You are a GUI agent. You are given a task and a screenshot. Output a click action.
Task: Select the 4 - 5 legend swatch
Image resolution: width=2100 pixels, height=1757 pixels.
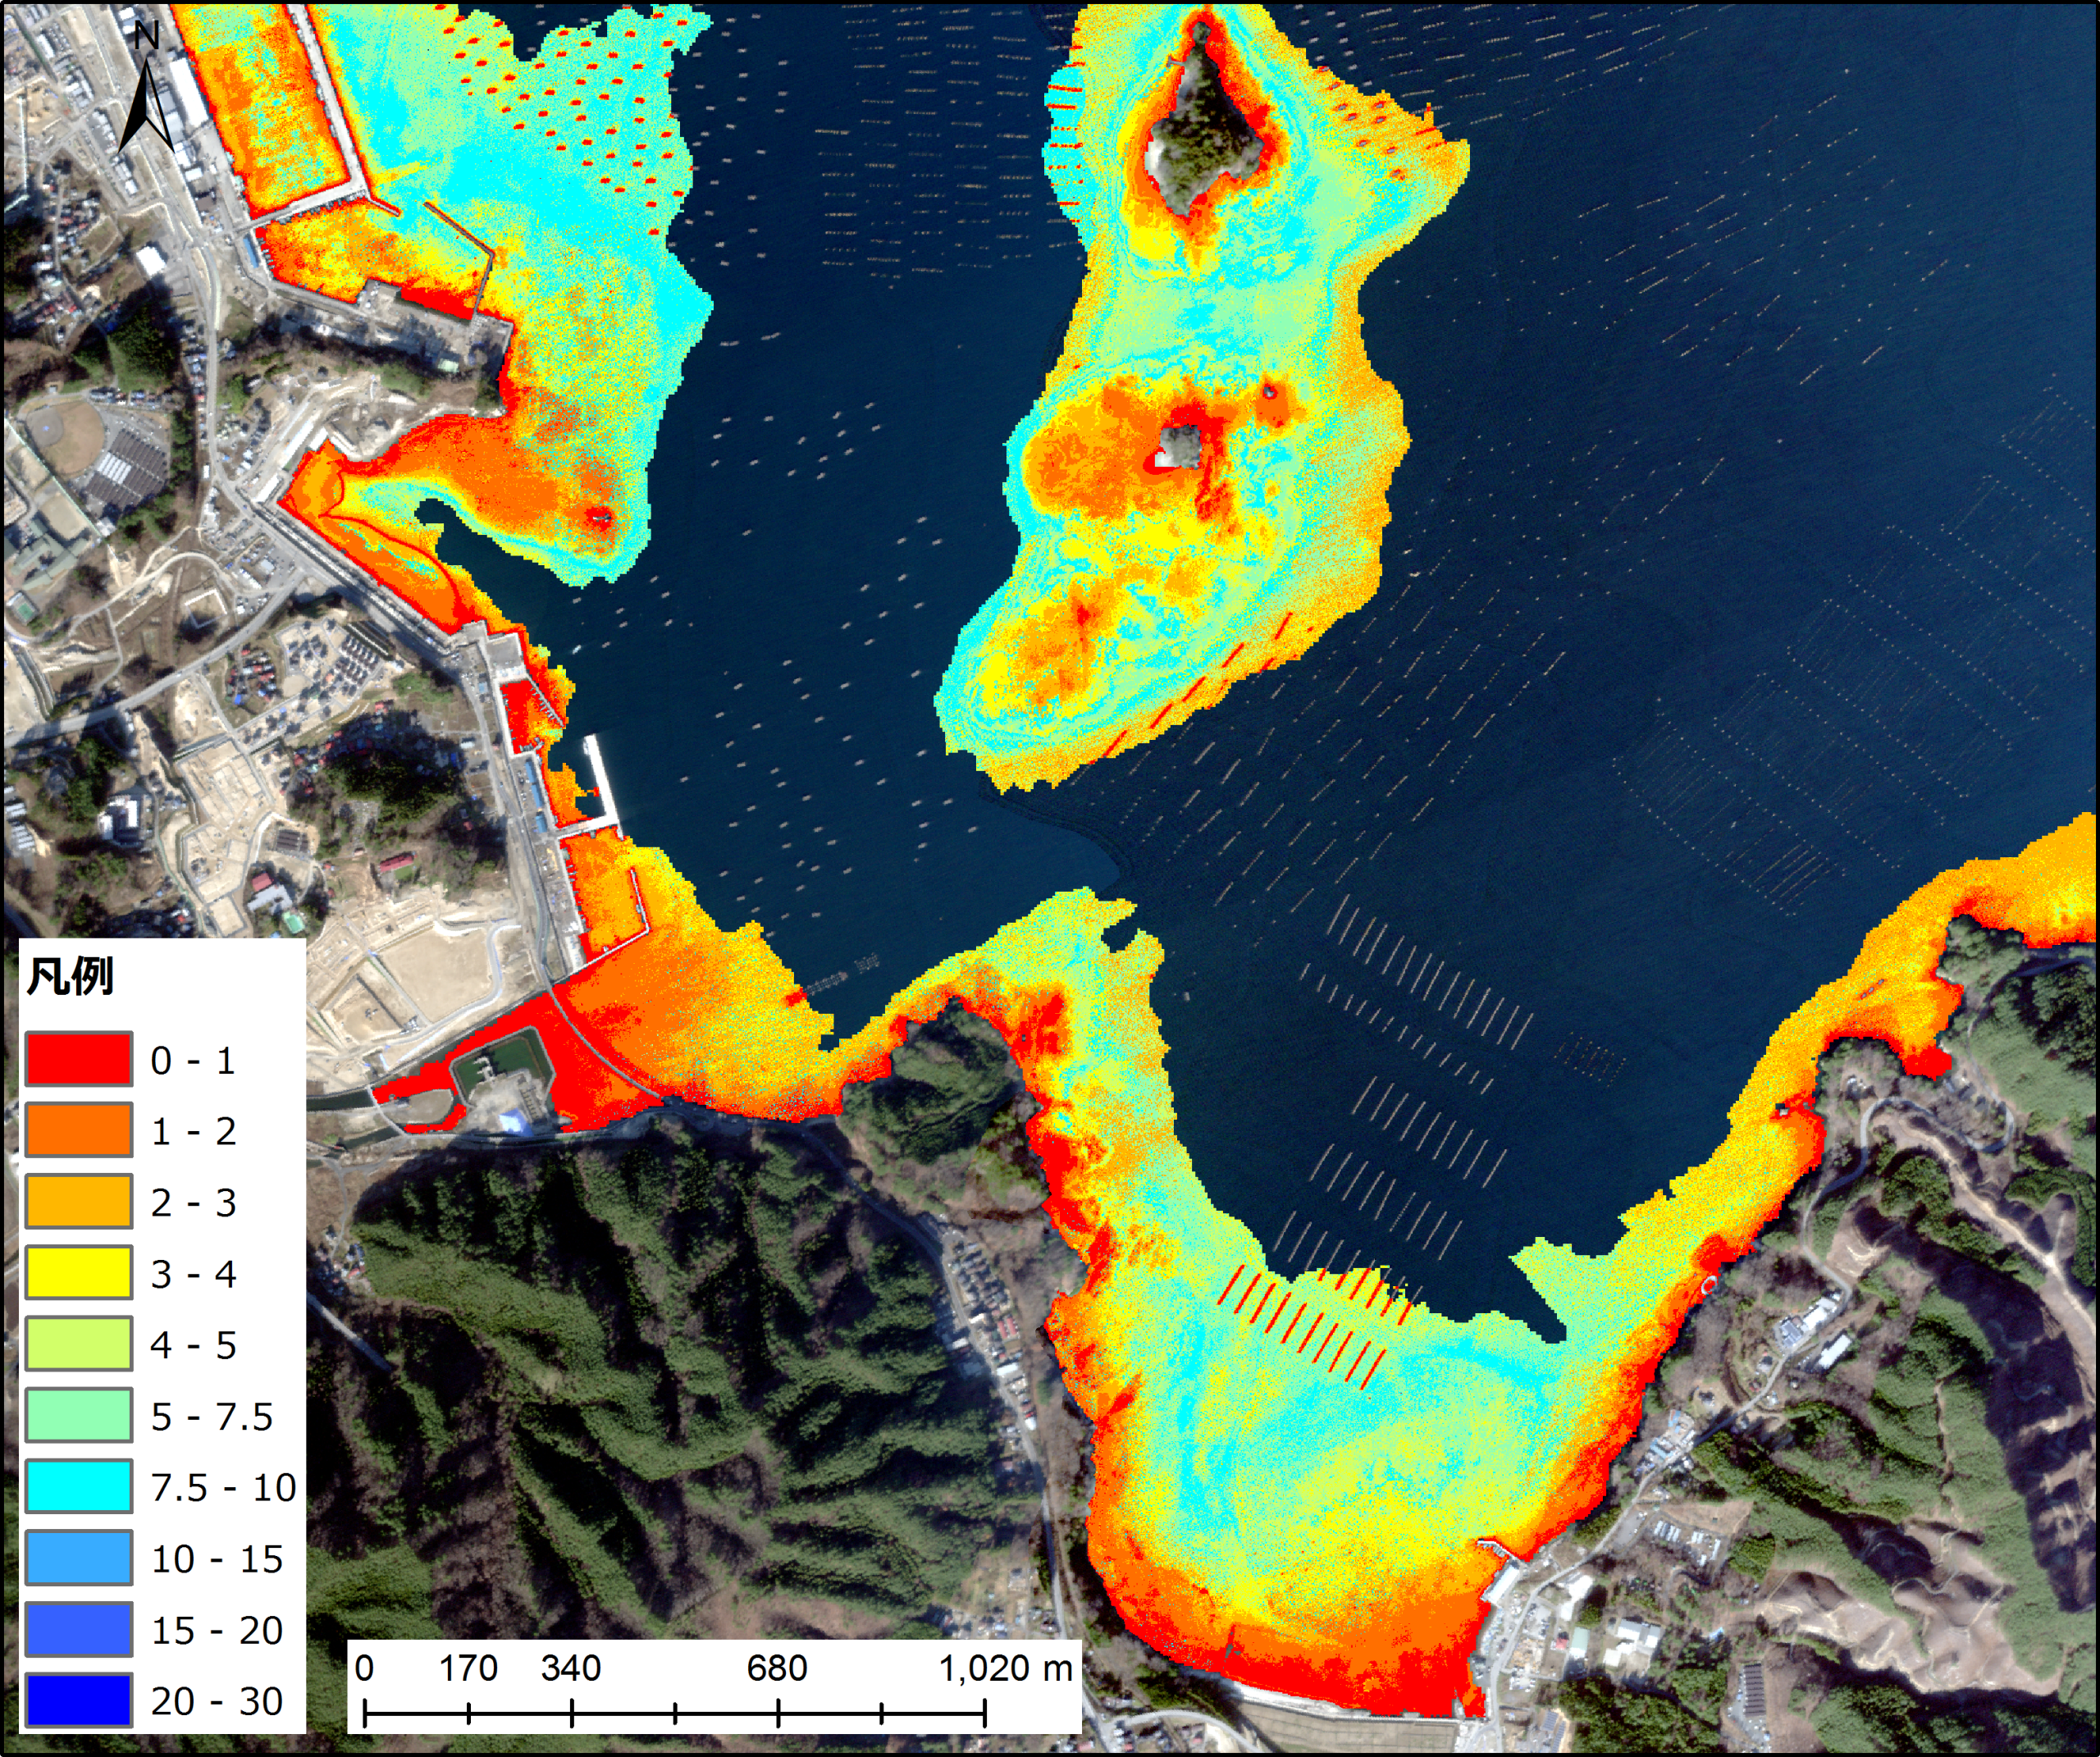click(x=79, y=1344)
